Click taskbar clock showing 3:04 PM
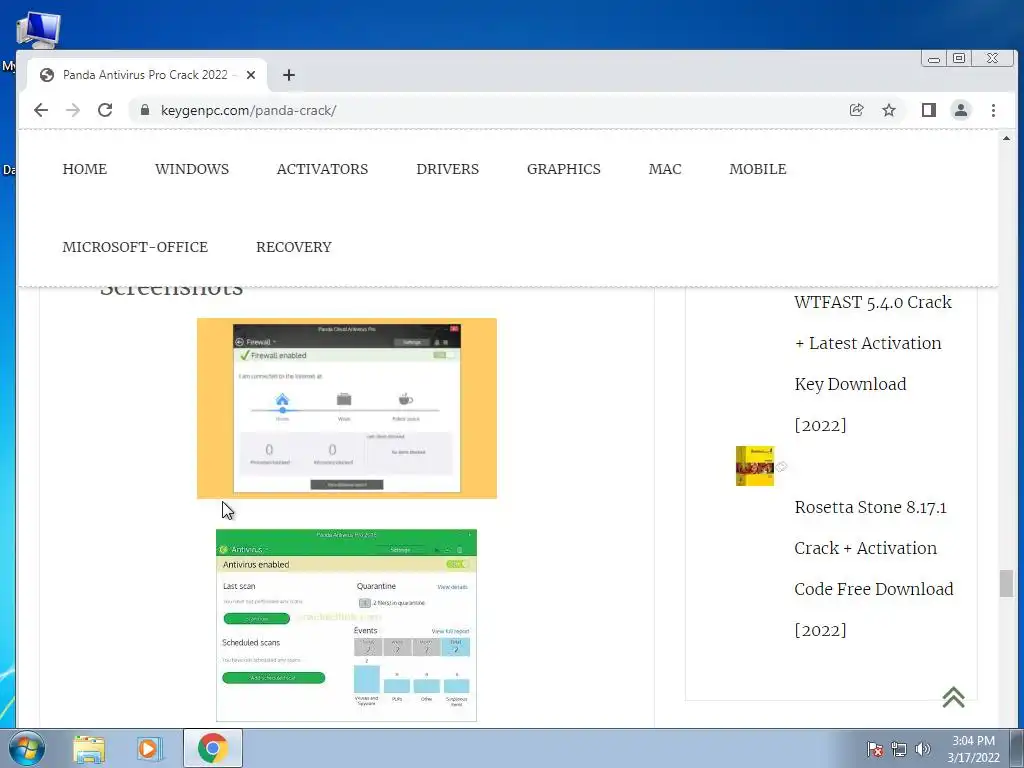Viewport: 1024px width, 768px height. pos(973,749)
